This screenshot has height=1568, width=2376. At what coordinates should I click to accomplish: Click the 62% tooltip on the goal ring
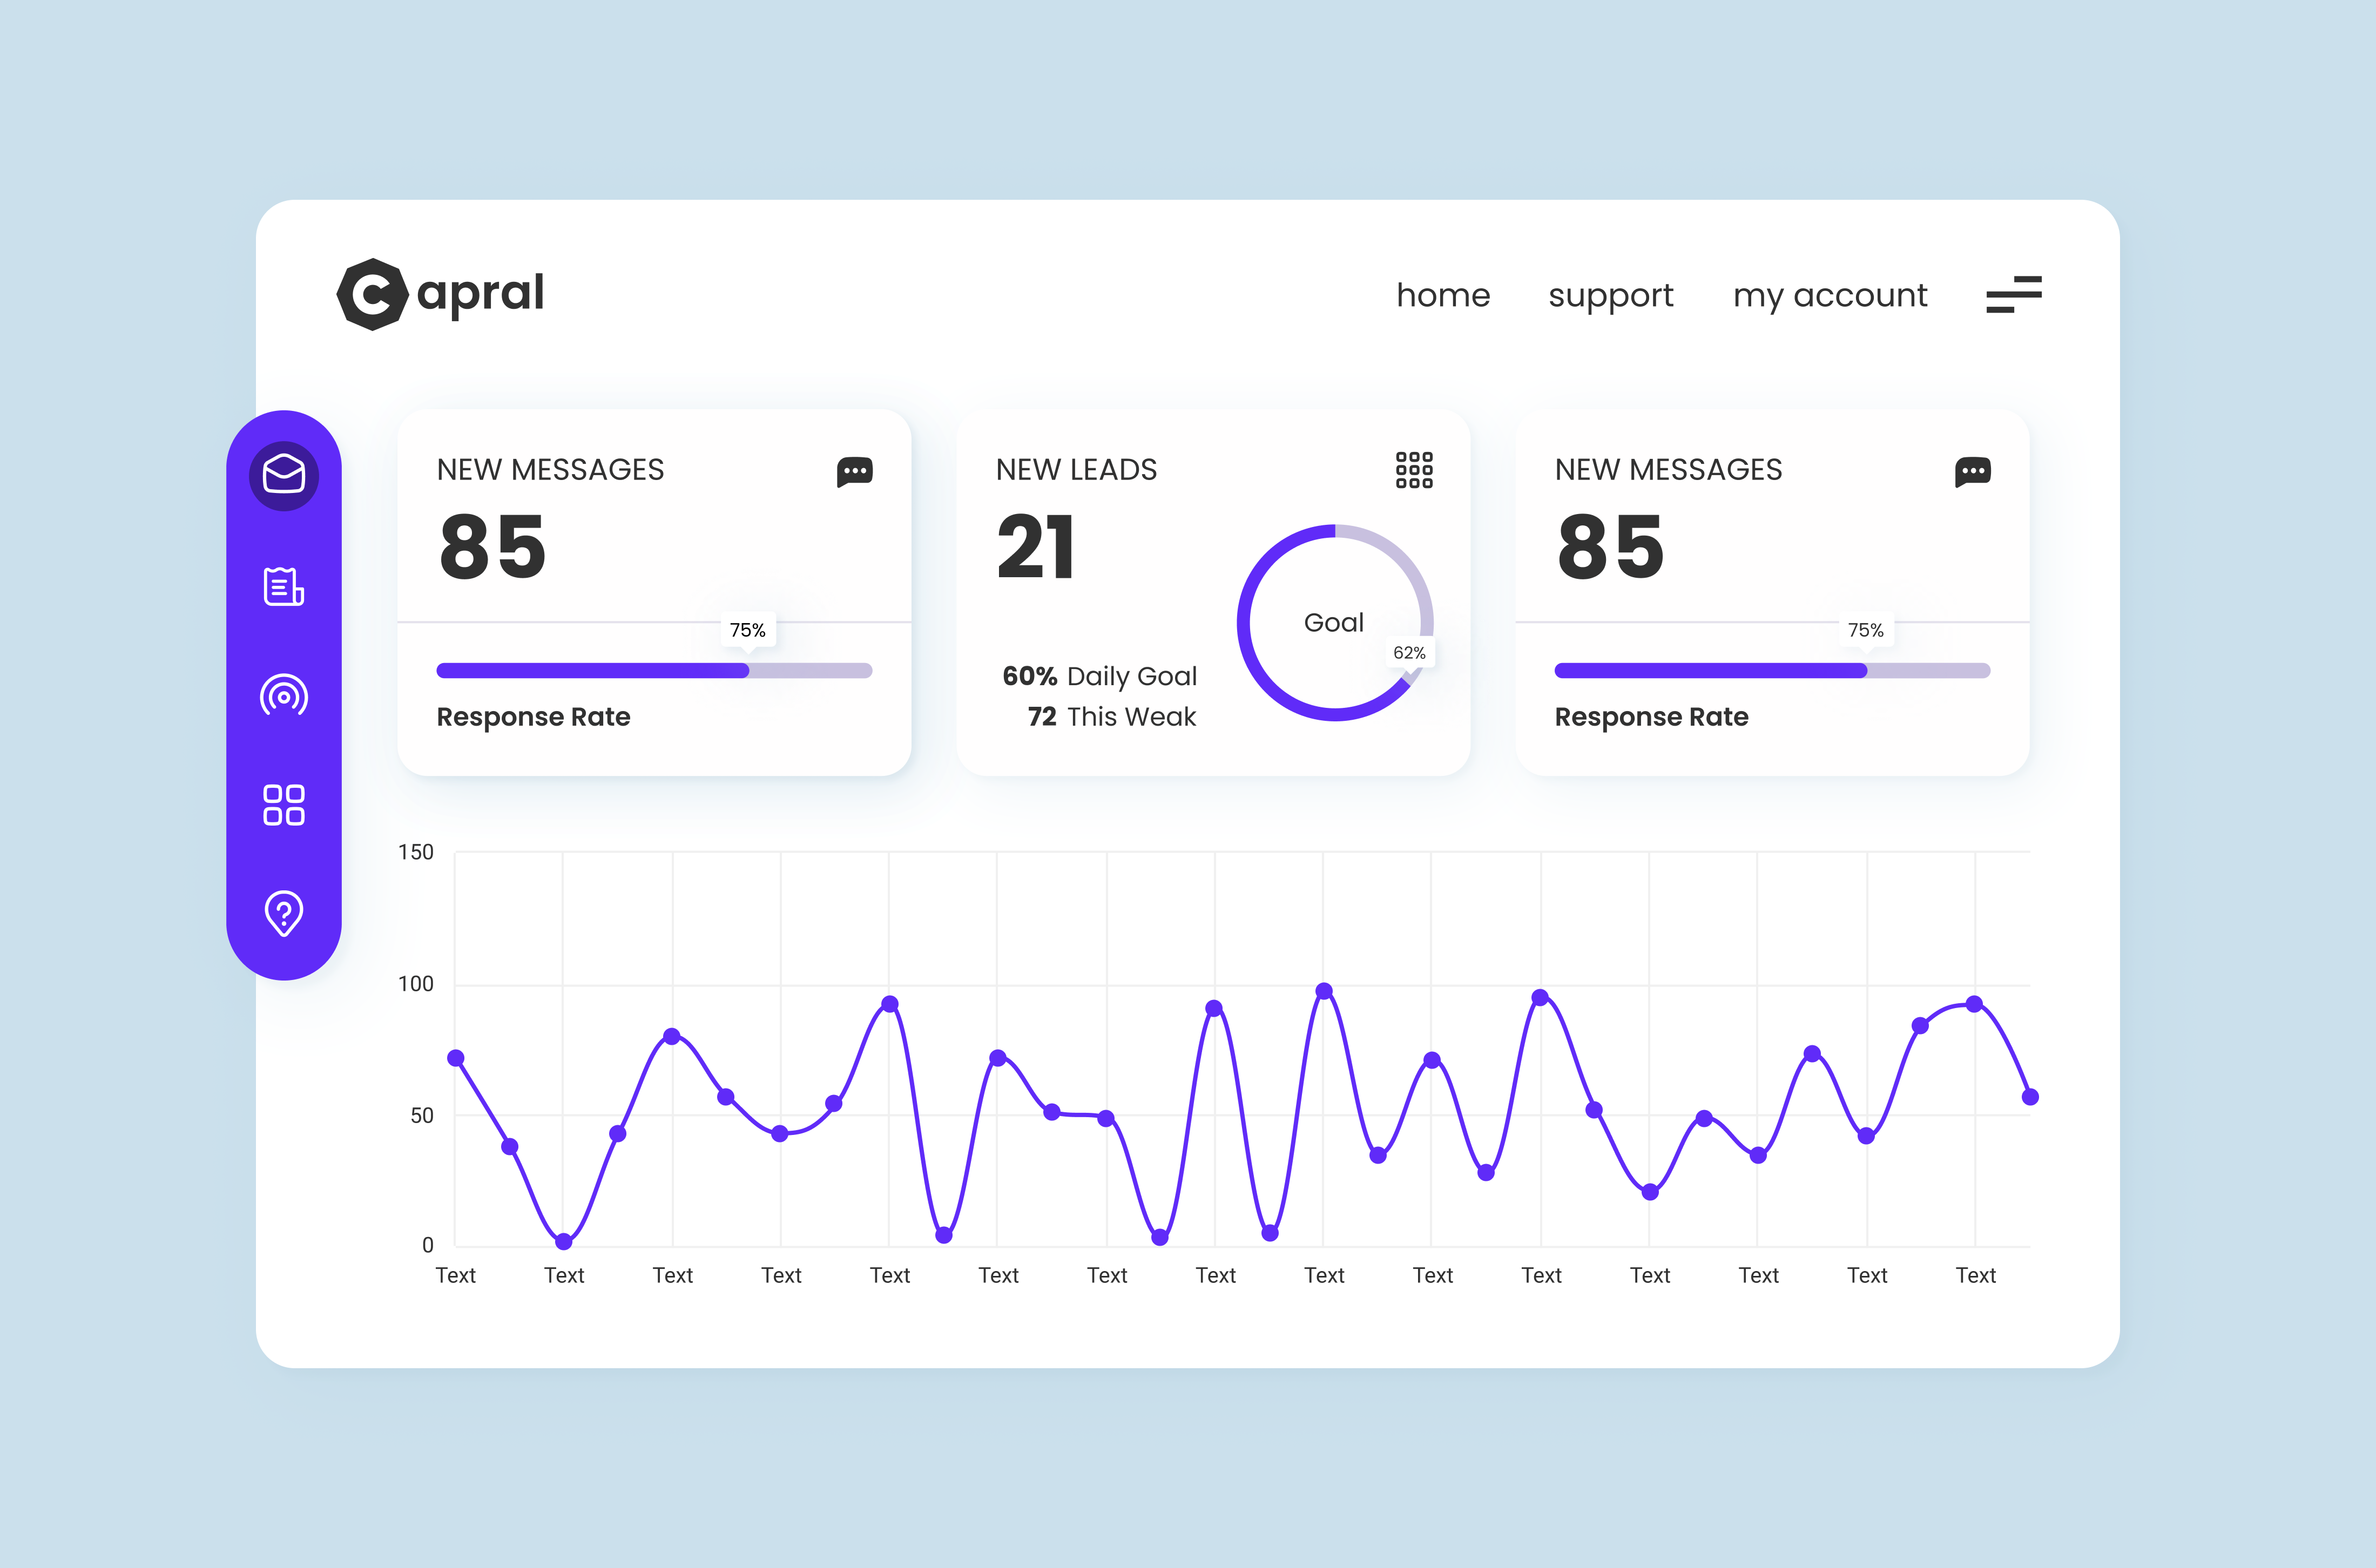click(x=1409, y=653)
